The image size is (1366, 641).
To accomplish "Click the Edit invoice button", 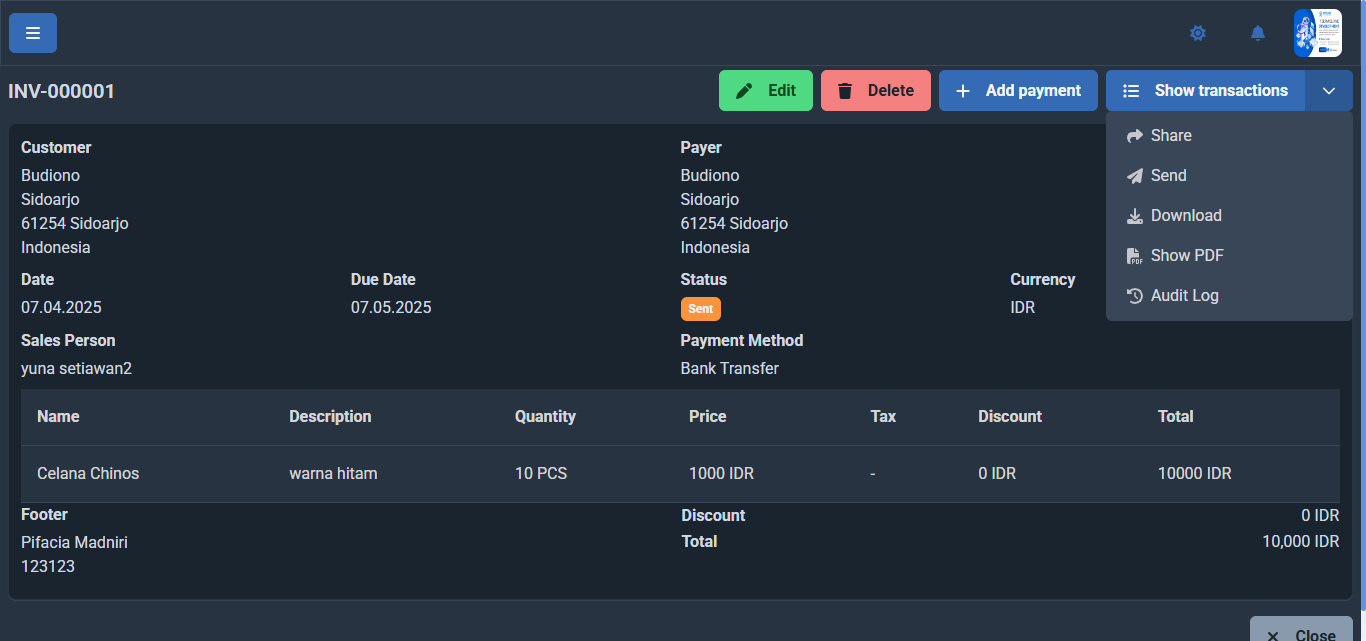I will (765, 91).
